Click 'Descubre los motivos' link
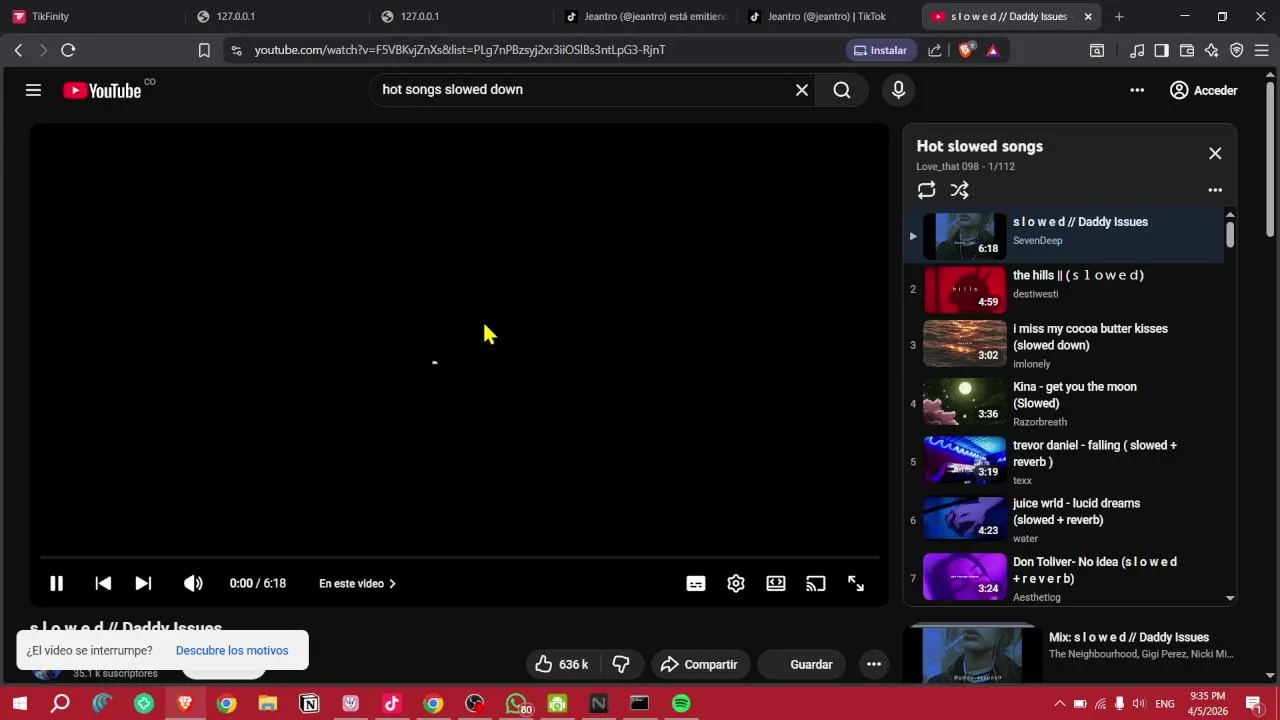The width and height of the screenshot is (1280, 720). pyautogui.click(x=232, y=651)
